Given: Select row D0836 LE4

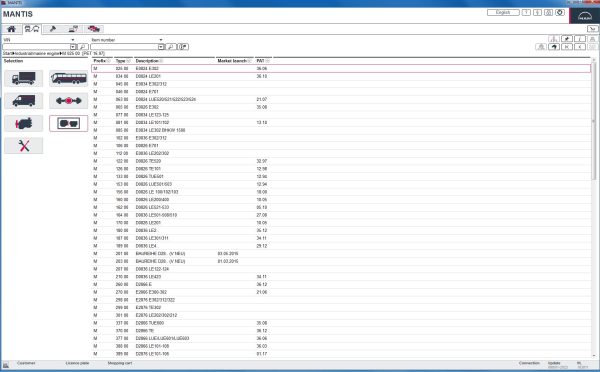Looking at the screenshot, I should (341, 246).
